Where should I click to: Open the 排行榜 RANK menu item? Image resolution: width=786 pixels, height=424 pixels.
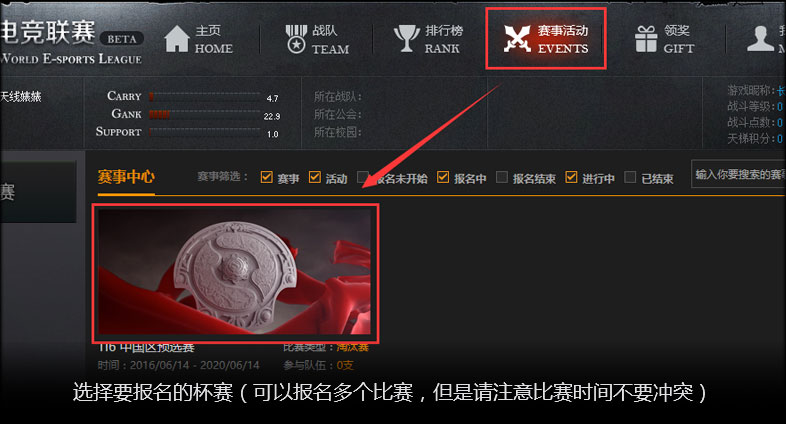click(x=443, y=39)
